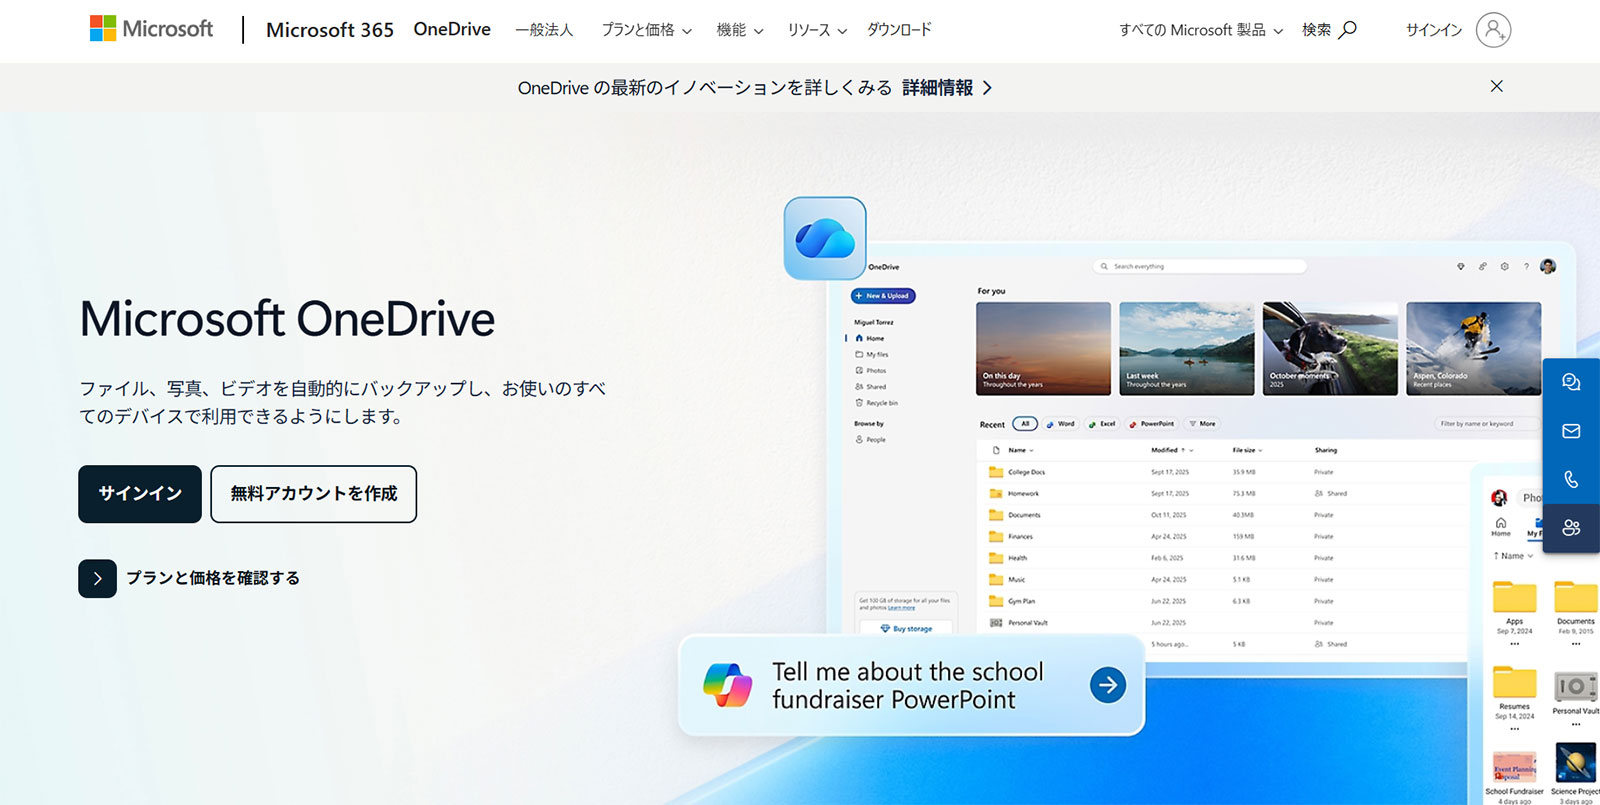Sort by the File size column header
Image resolution: width=1600 pixels, height=805 pixels.
pyautogui.click(x=1247, y=450)
